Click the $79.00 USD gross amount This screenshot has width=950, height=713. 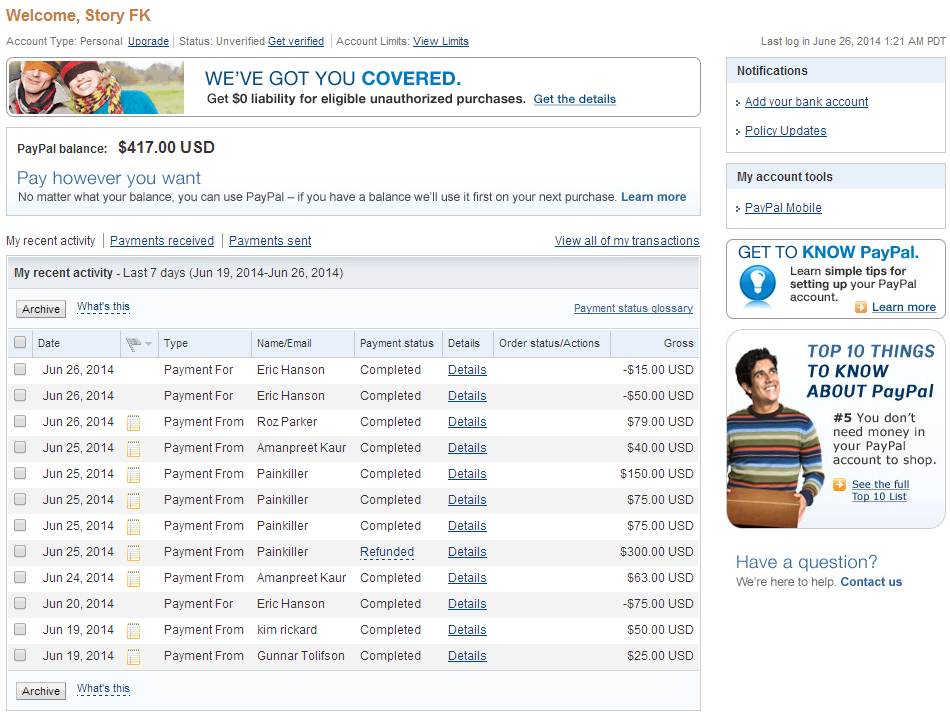point(660,422)
